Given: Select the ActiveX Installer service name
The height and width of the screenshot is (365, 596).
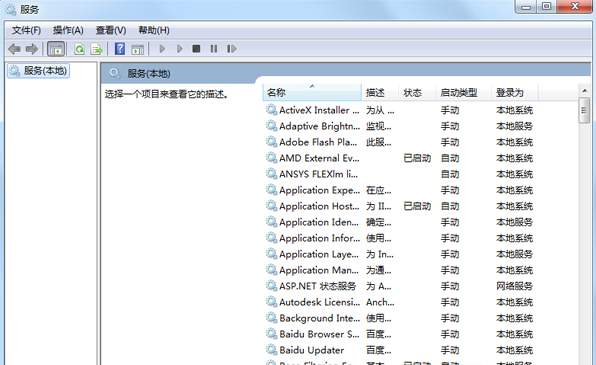Looking at the screenshot, I should click(319, 110).
